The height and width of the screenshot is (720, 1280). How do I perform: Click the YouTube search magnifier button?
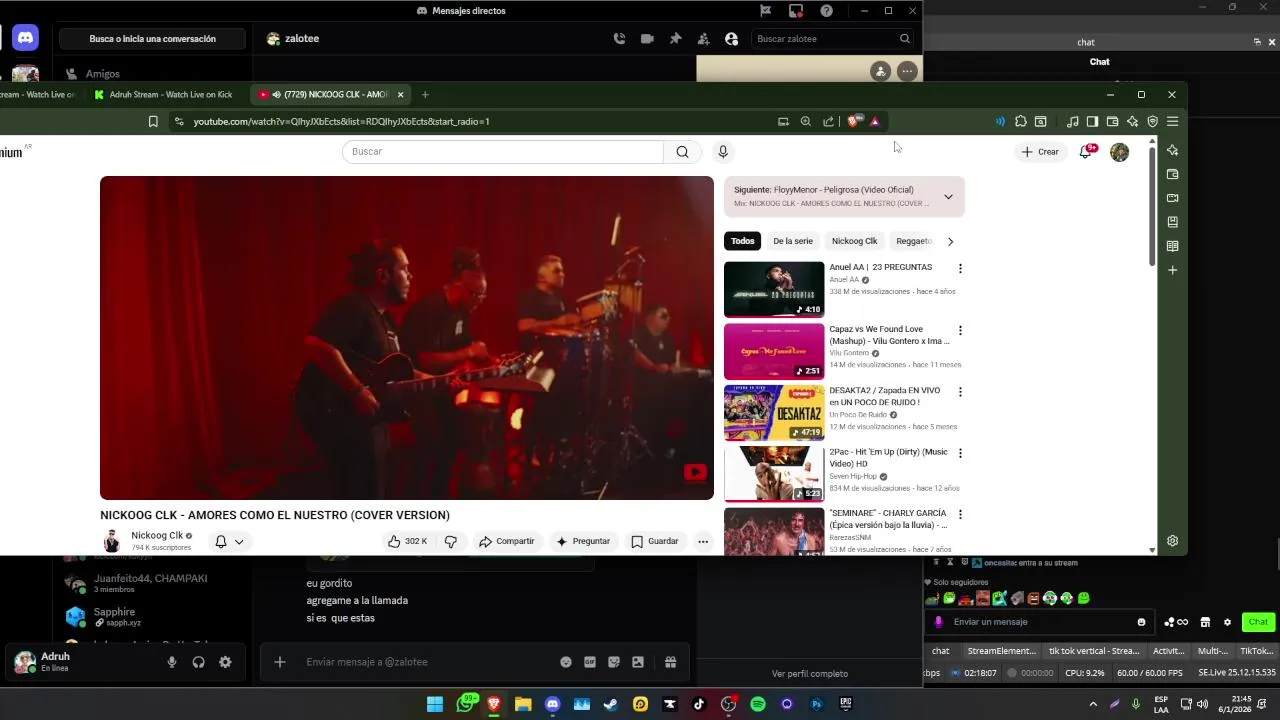(682, 152)
